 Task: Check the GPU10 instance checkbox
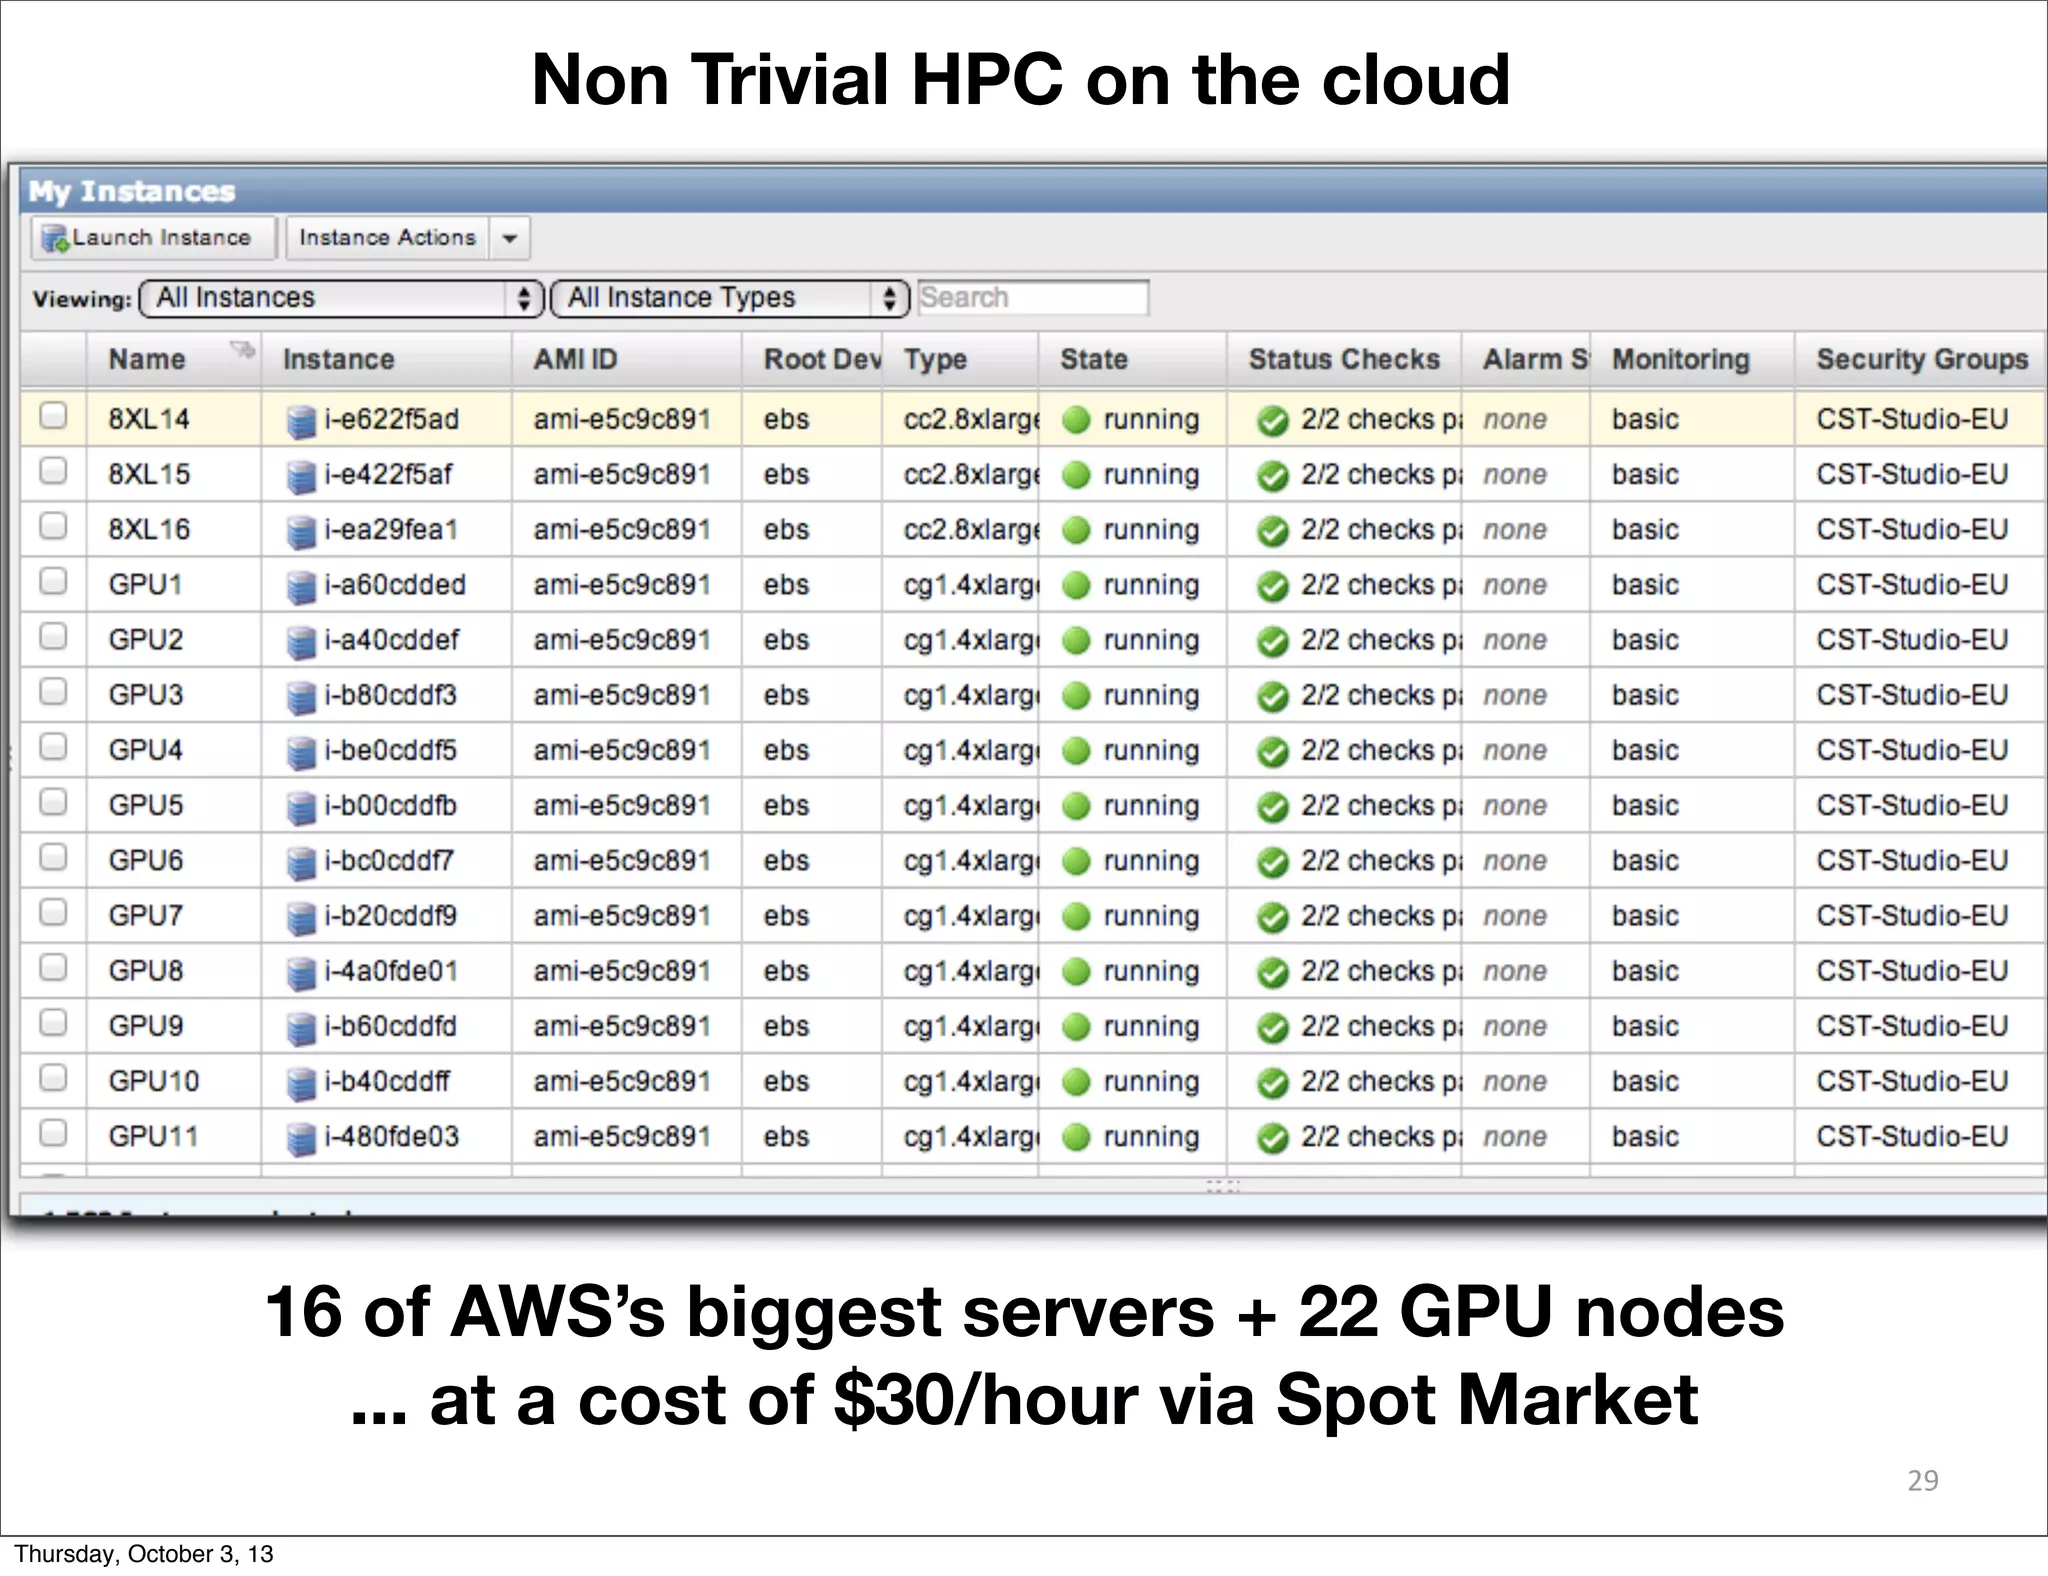tap(53, 1077)
